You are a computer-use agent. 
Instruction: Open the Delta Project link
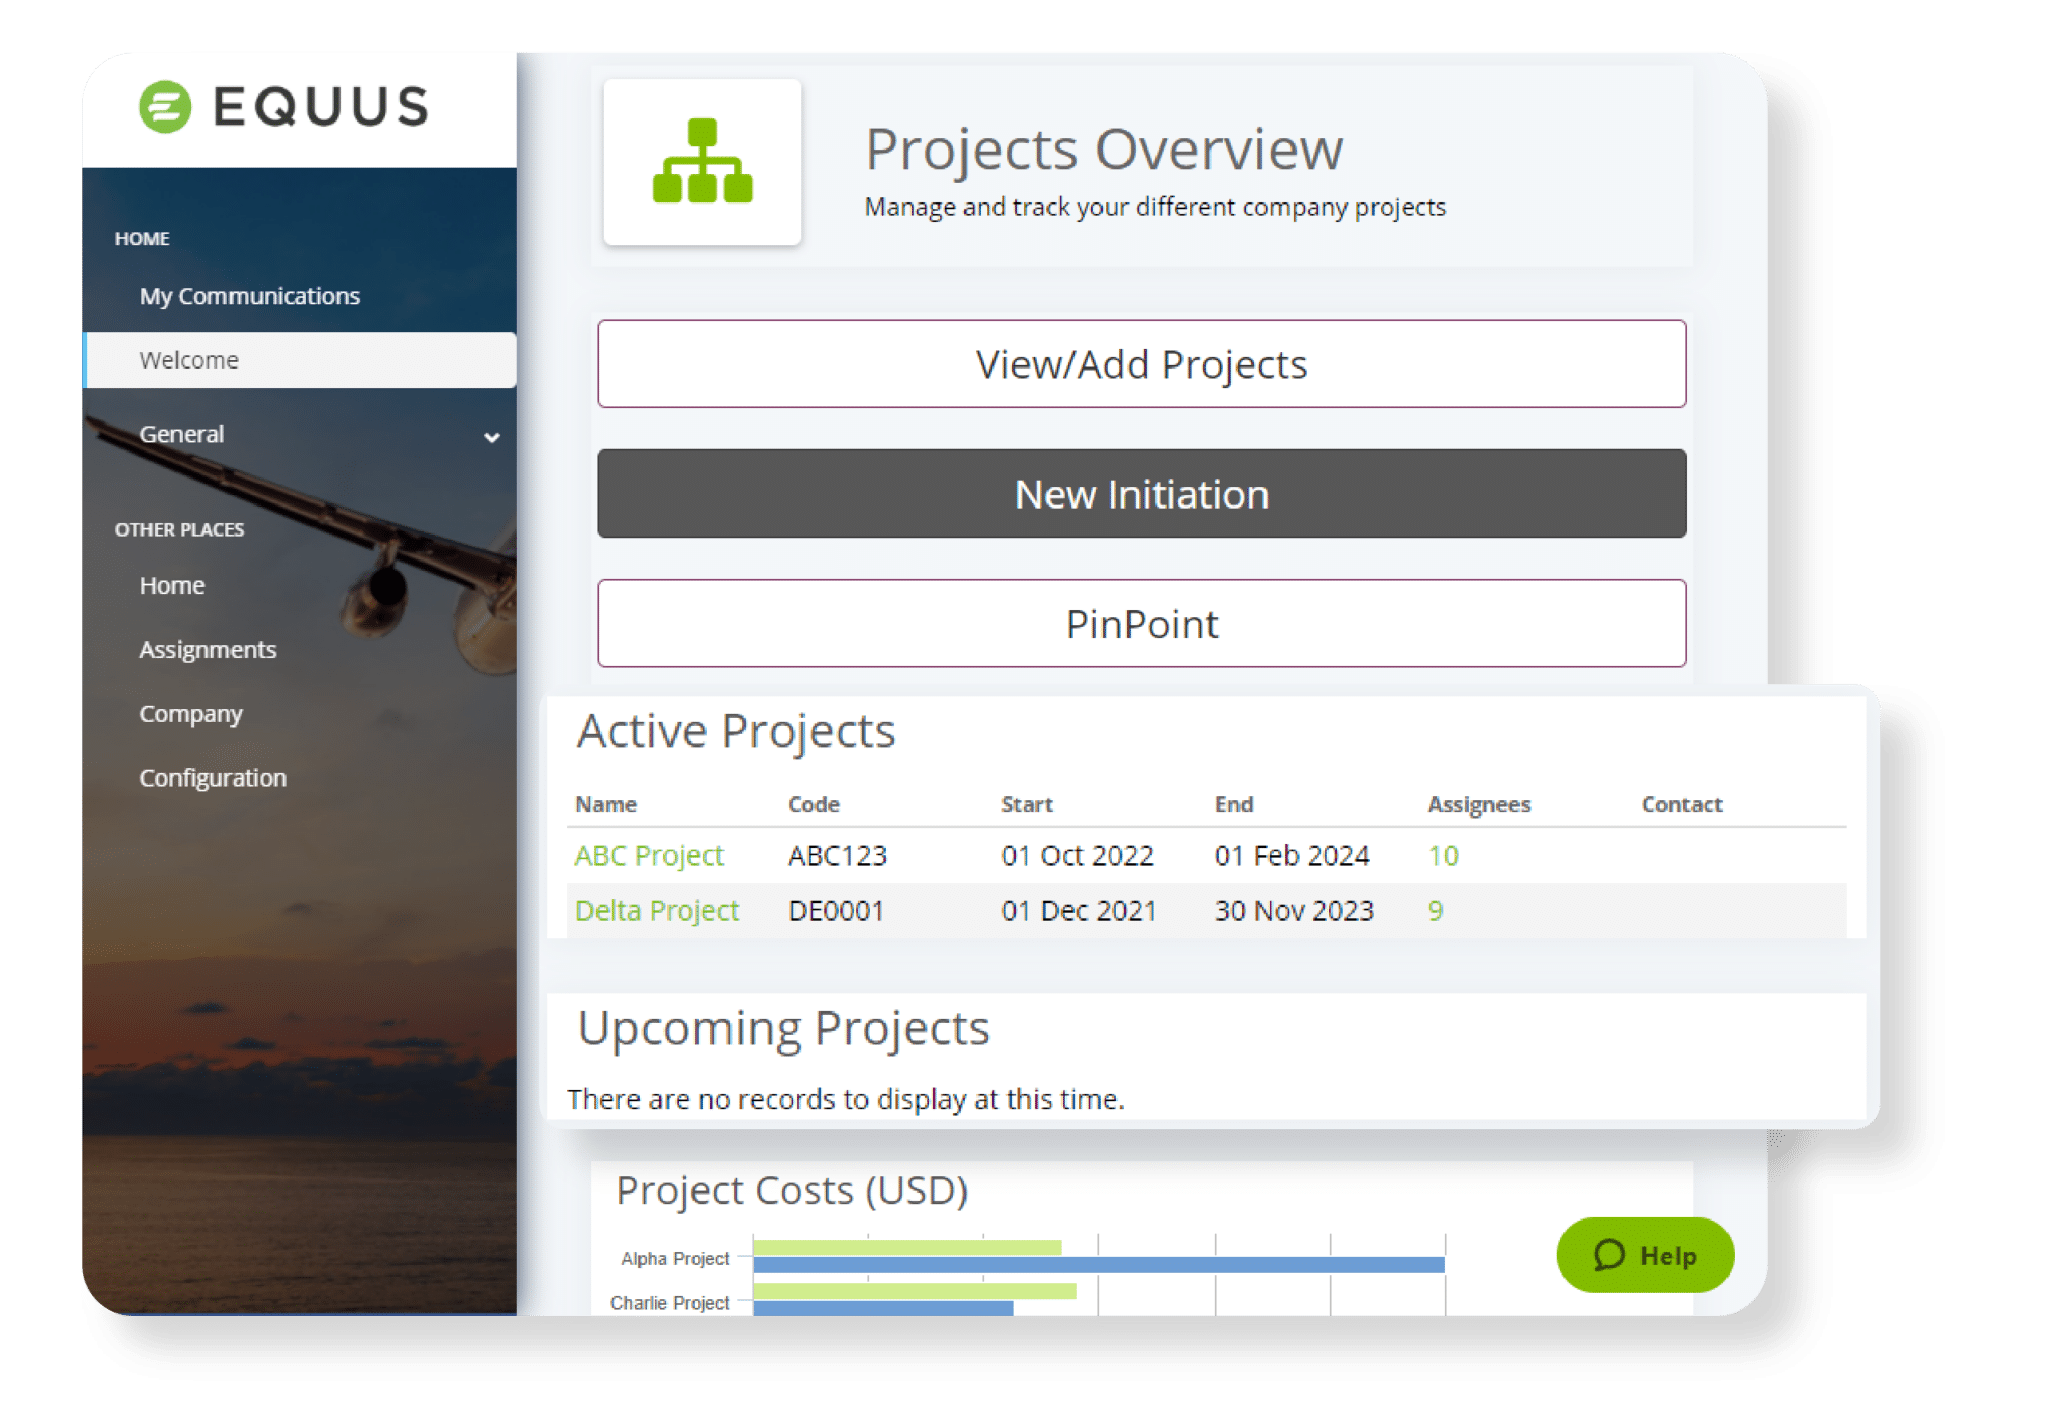click(656, 910)
